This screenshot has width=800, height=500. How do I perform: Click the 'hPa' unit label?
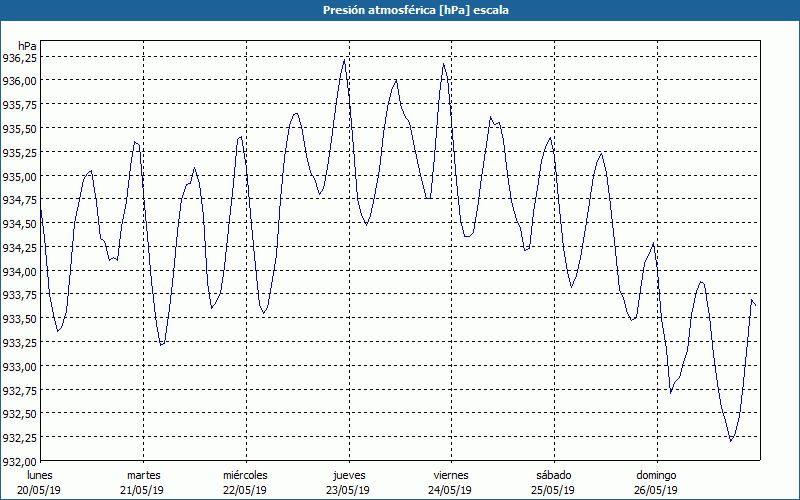point(28,45)
